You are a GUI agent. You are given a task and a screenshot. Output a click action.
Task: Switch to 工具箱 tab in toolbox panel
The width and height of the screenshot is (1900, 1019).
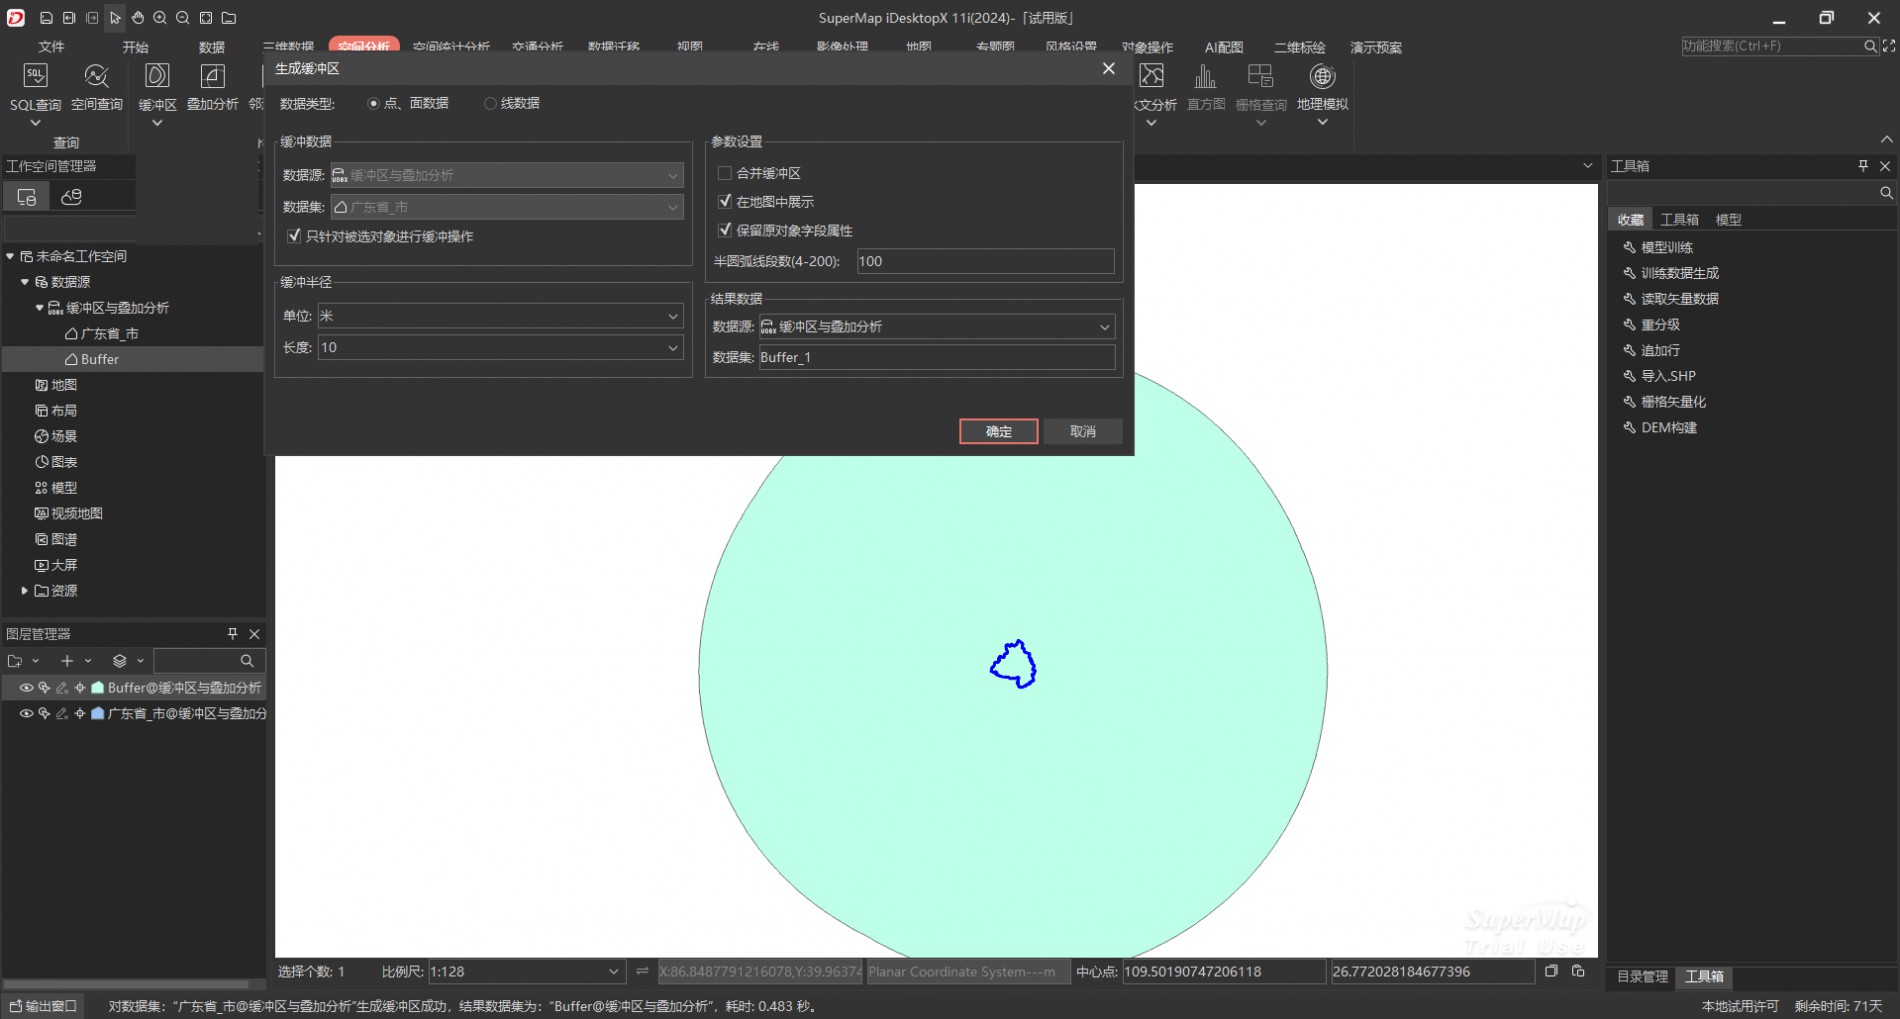tap(1679, 220)
